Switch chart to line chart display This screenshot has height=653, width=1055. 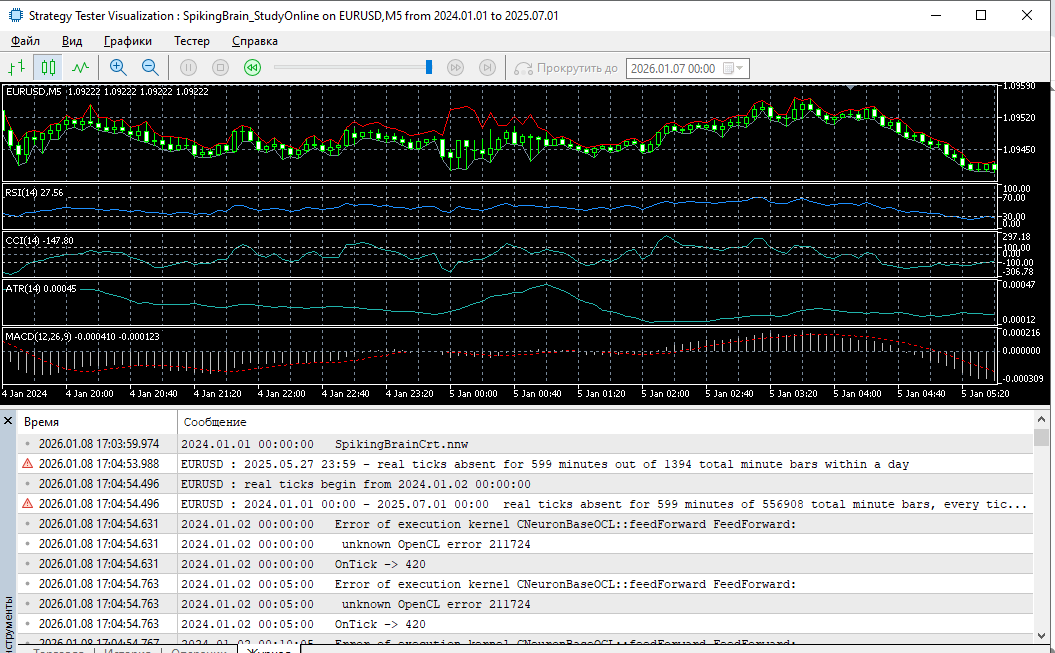[80, 67]
